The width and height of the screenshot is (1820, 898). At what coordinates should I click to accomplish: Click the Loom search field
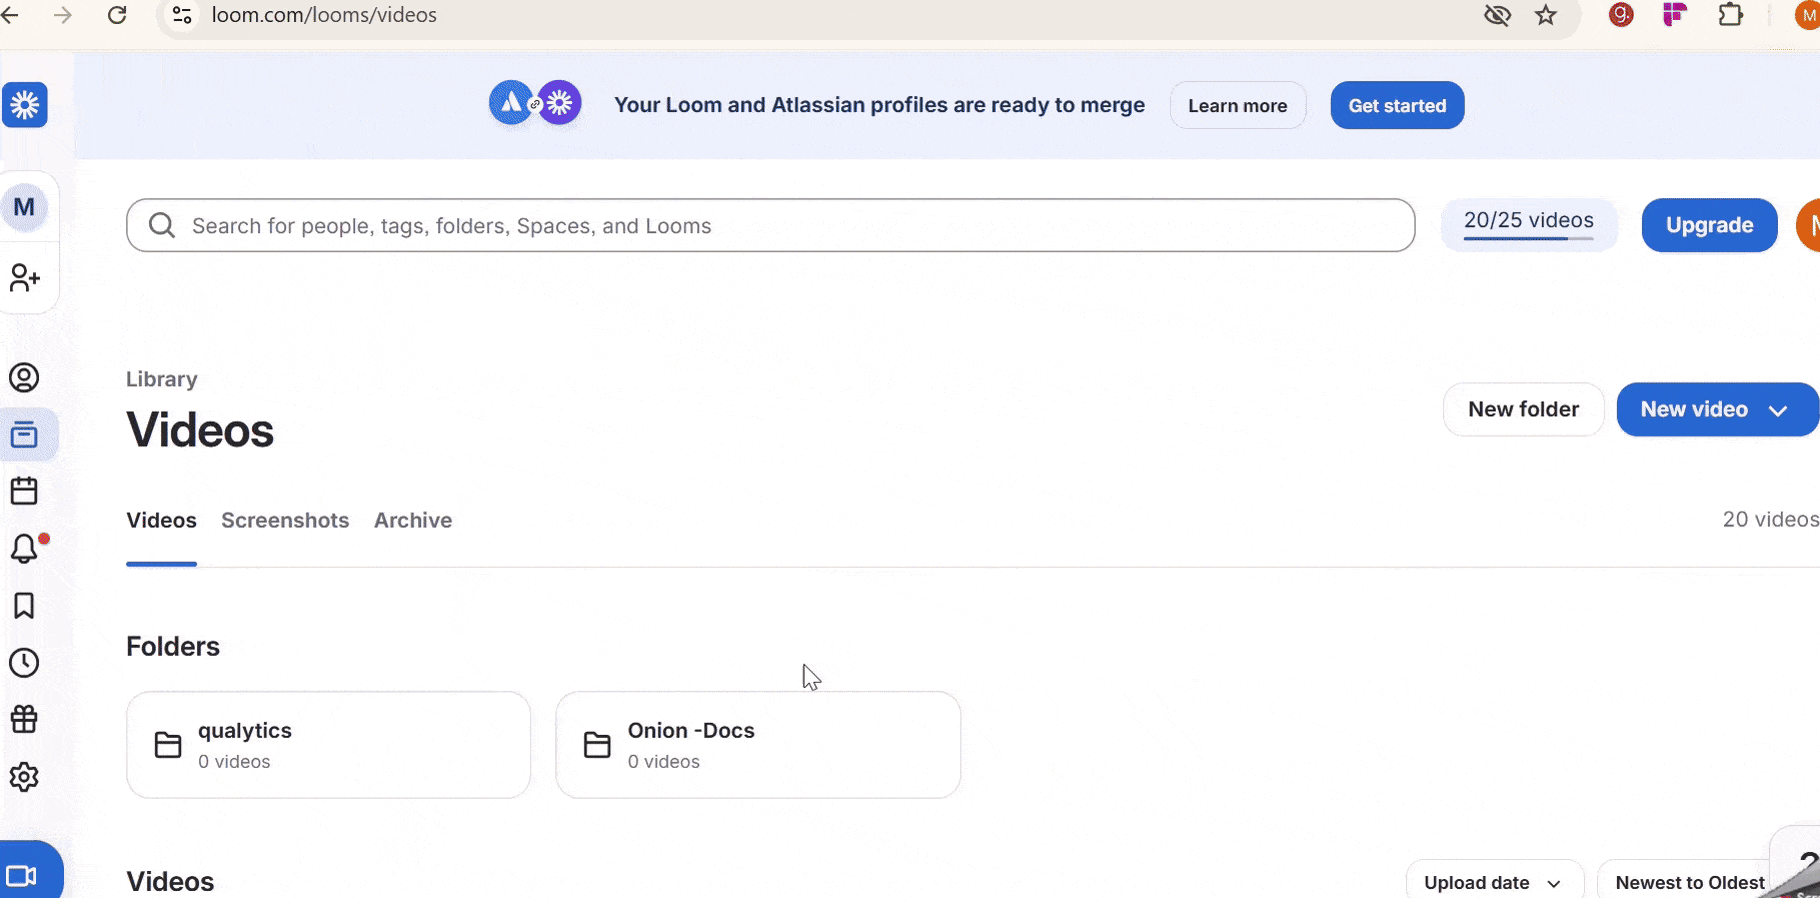770,225
